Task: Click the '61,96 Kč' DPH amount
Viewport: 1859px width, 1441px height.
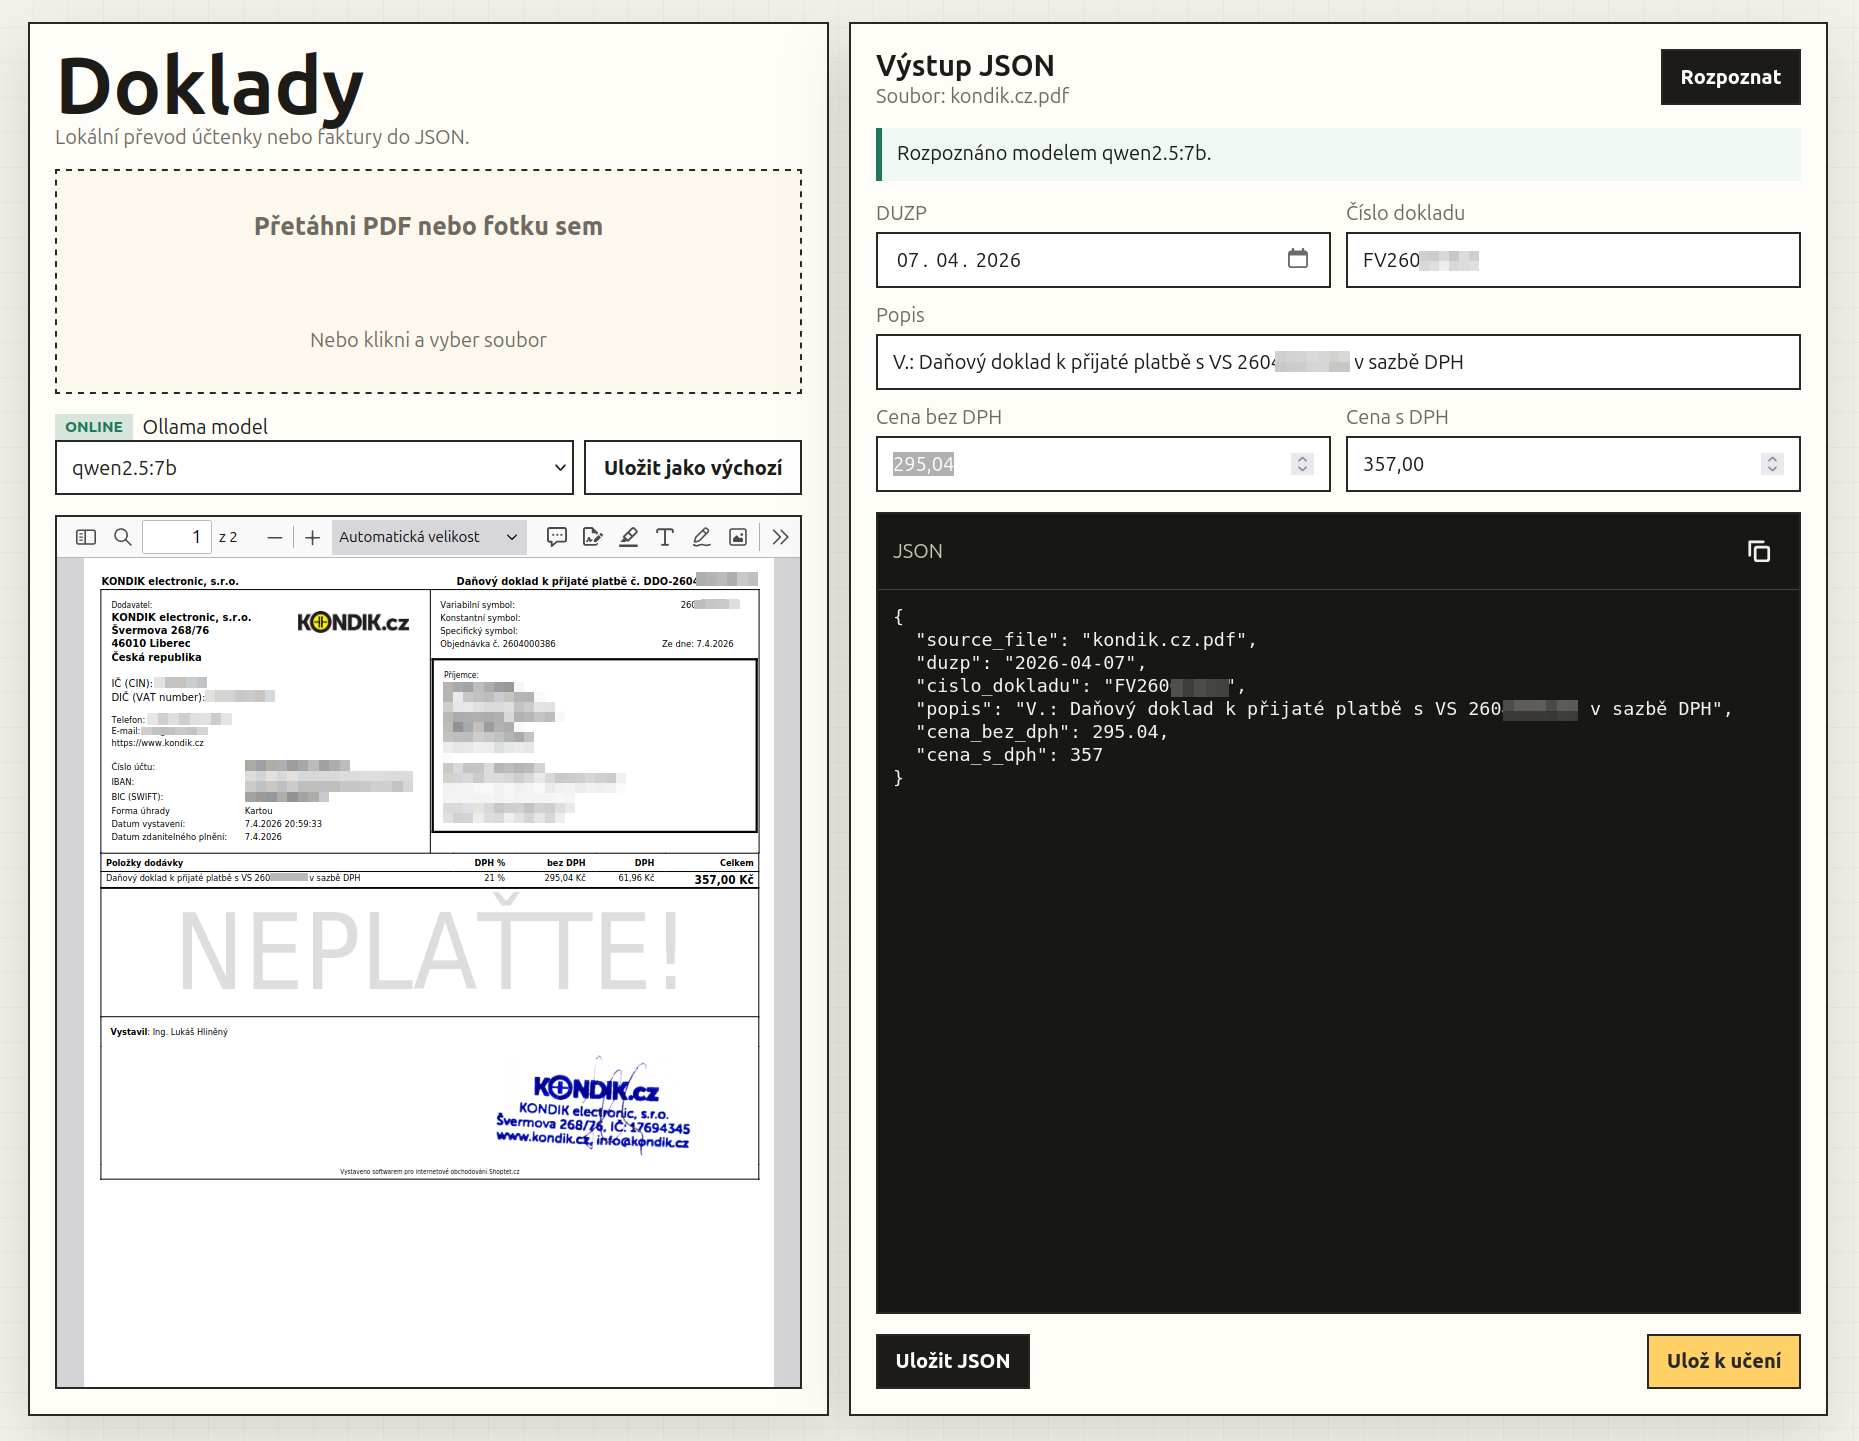Action: [636, 878]
